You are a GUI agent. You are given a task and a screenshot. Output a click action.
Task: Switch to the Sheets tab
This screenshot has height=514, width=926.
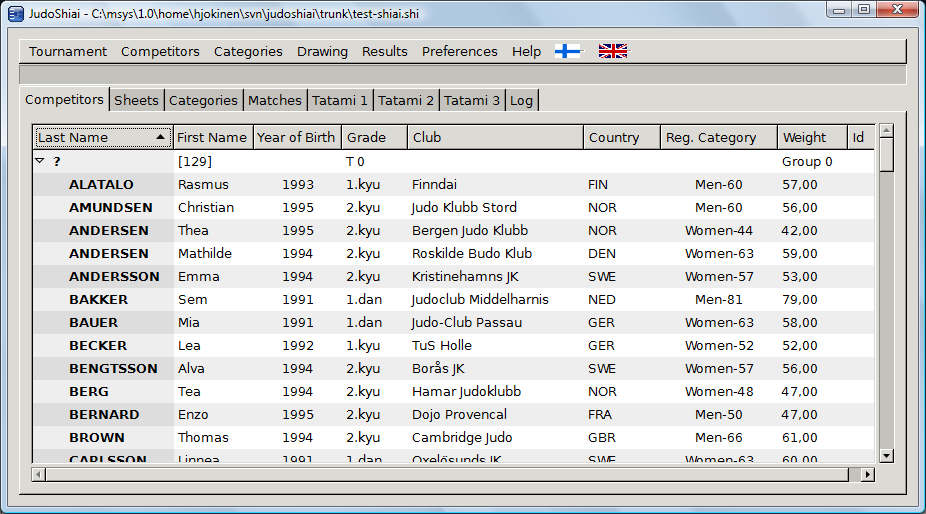click(x=136, y=100)
